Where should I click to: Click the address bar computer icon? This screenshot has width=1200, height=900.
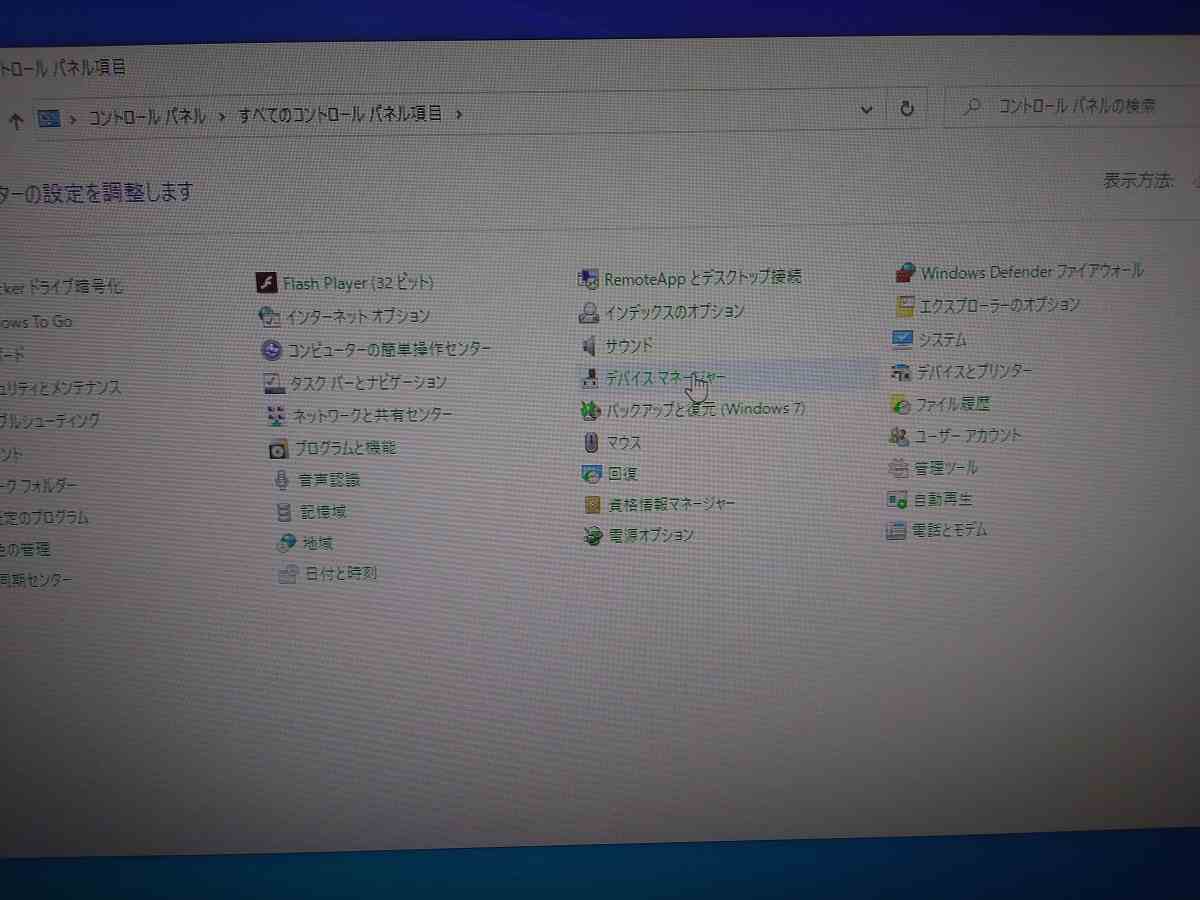[48, 119]
